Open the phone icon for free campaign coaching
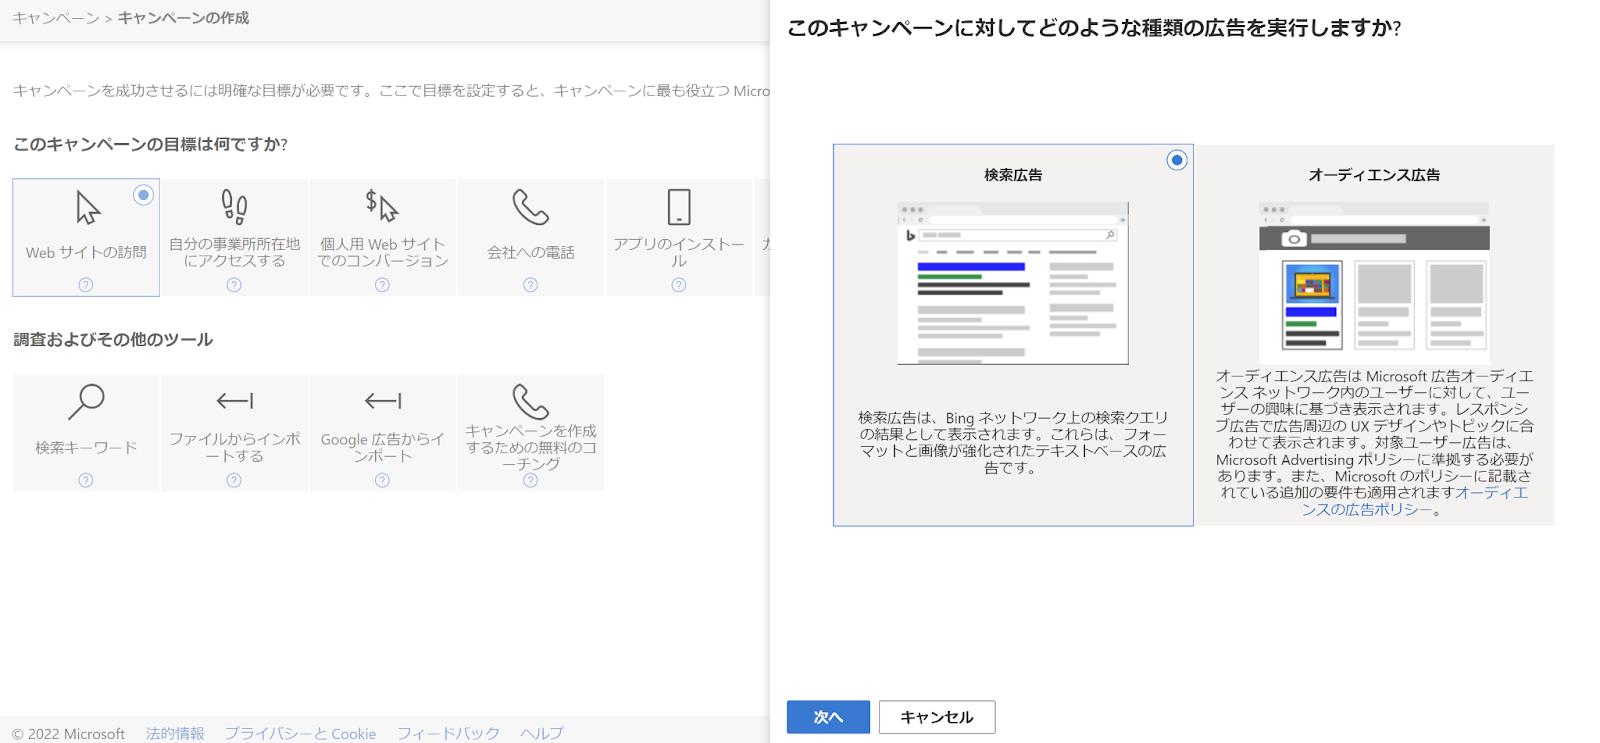This screenshot has width=1600, height=743. [x=530, y=402]
